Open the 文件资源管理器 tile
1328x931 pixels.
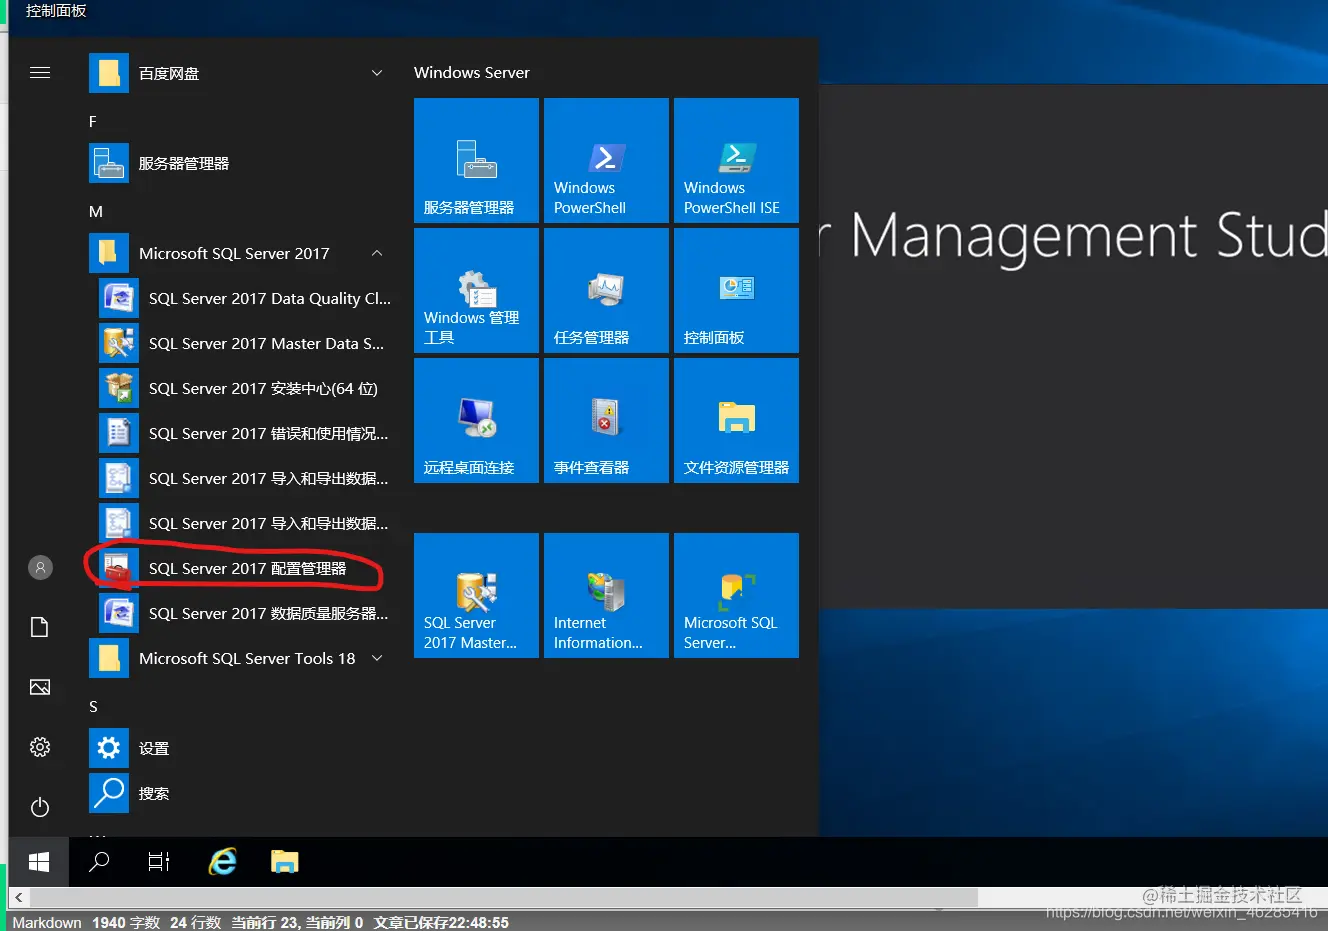tap(736, 420)
